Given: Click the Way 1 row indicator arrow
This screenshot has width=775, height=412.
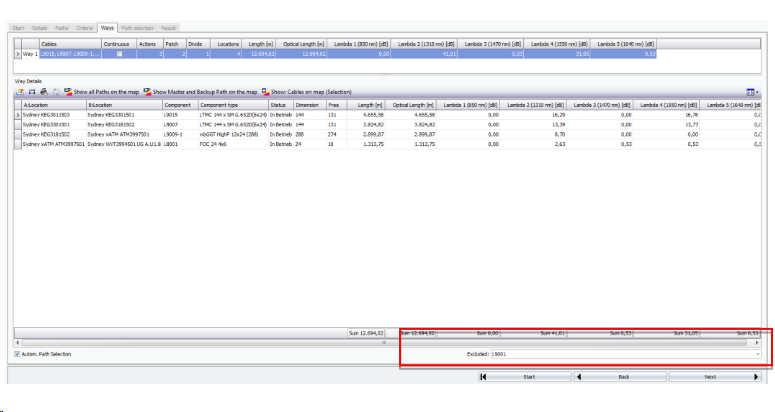Looking at the screenshot, I should point(18,54).
